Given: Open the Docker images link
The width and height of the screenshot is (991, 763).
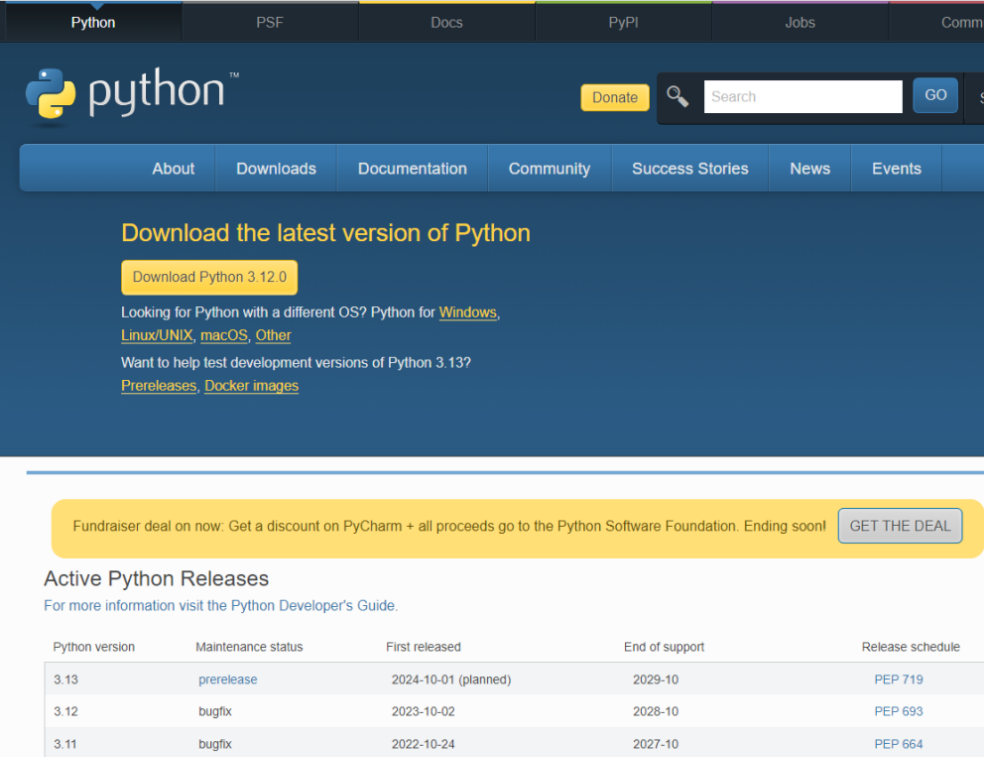Looking at the screenshot, I should [252, 386].
